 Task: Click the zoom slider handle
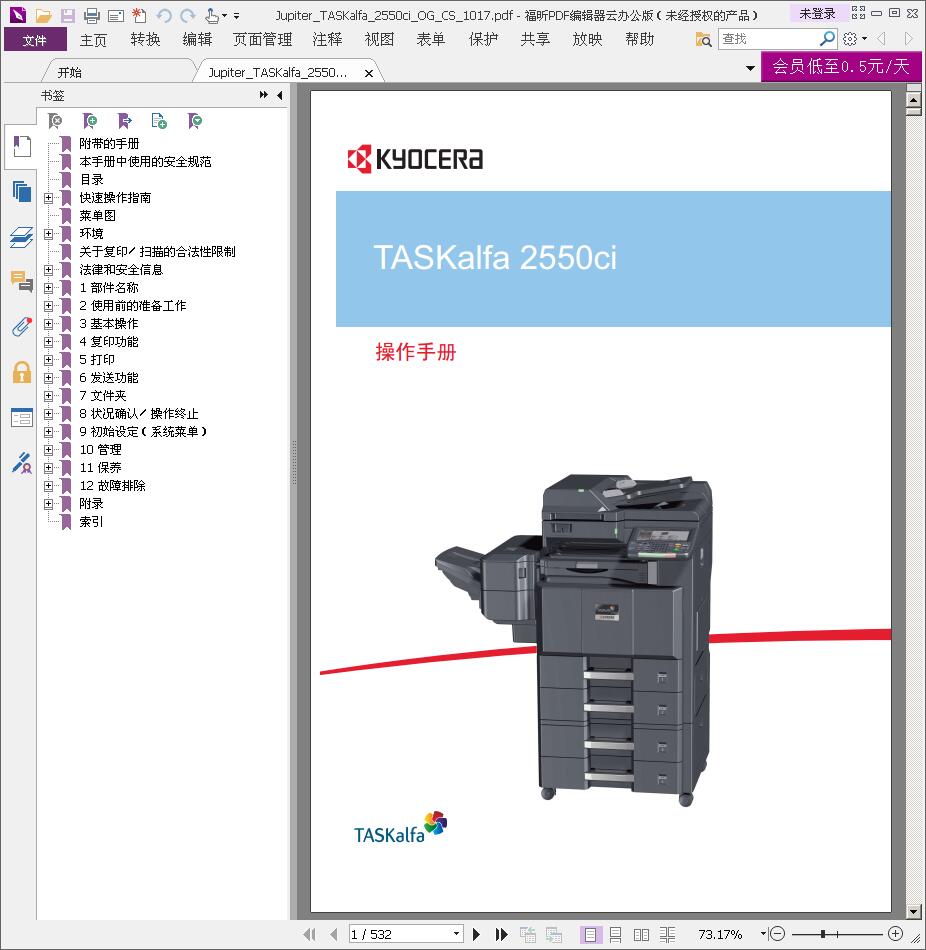pos(822,934)
